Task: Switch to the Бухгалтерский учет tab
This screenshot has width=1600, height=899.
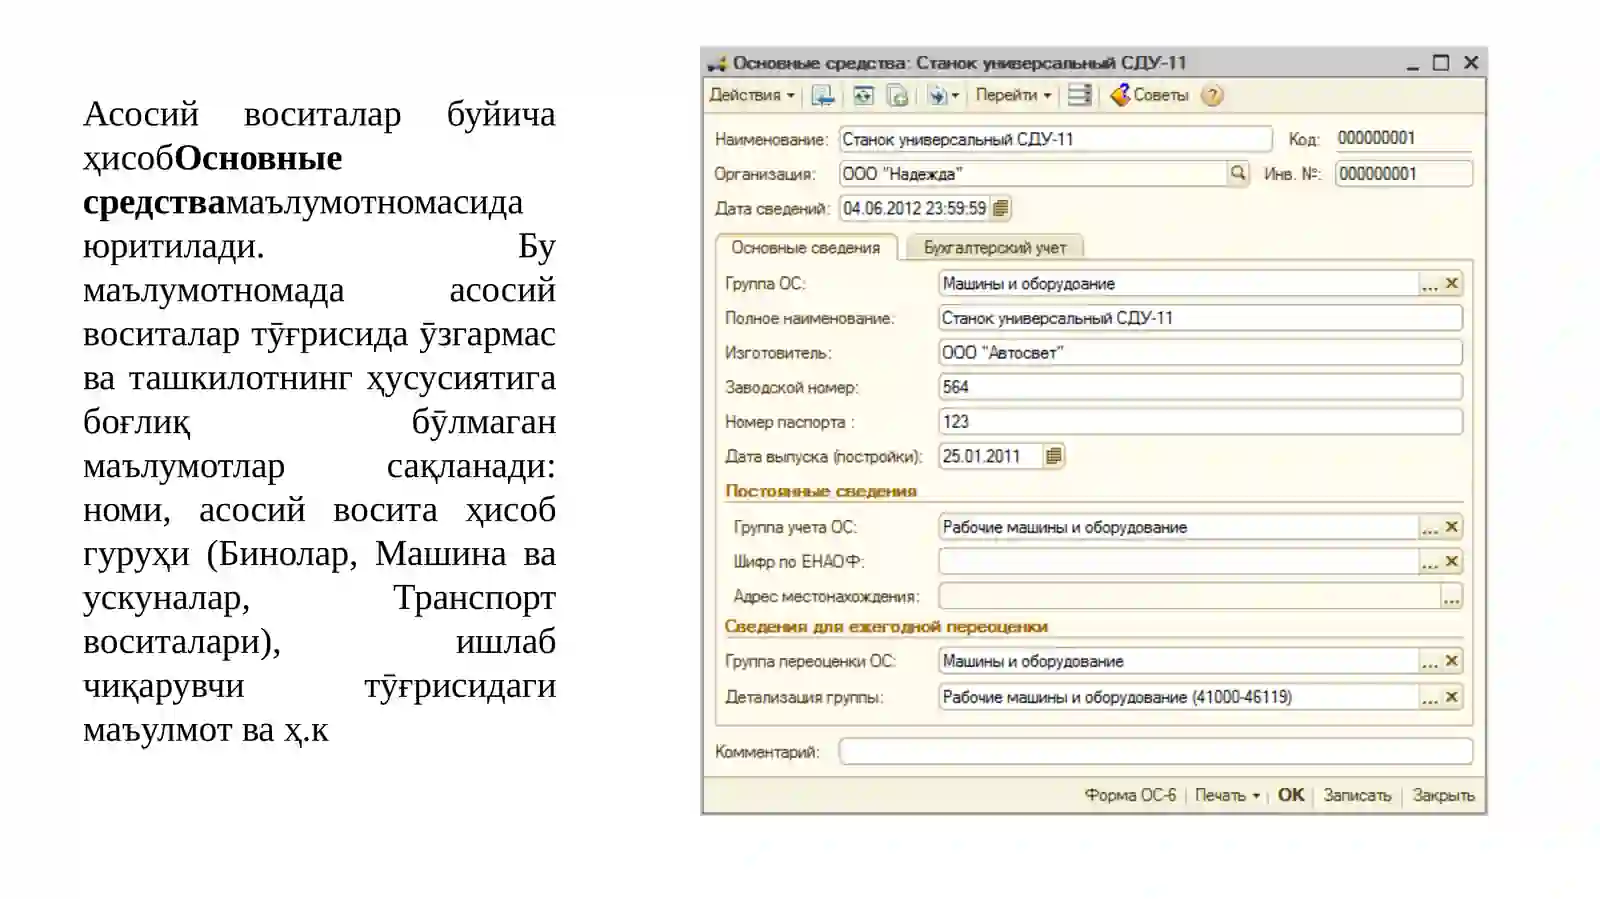Action: coord(995,247)
